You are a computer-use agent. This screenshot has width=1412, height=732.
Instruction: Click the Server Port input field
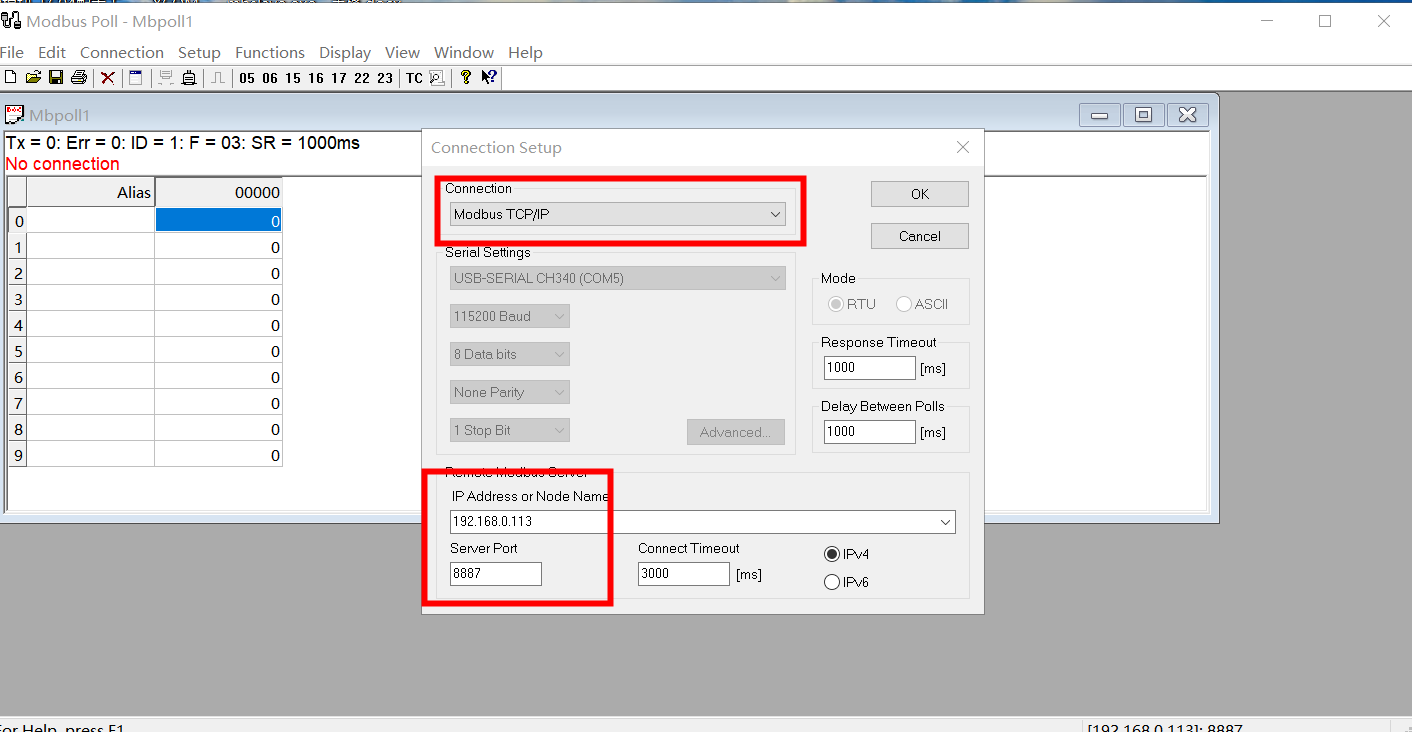point(496,574)
